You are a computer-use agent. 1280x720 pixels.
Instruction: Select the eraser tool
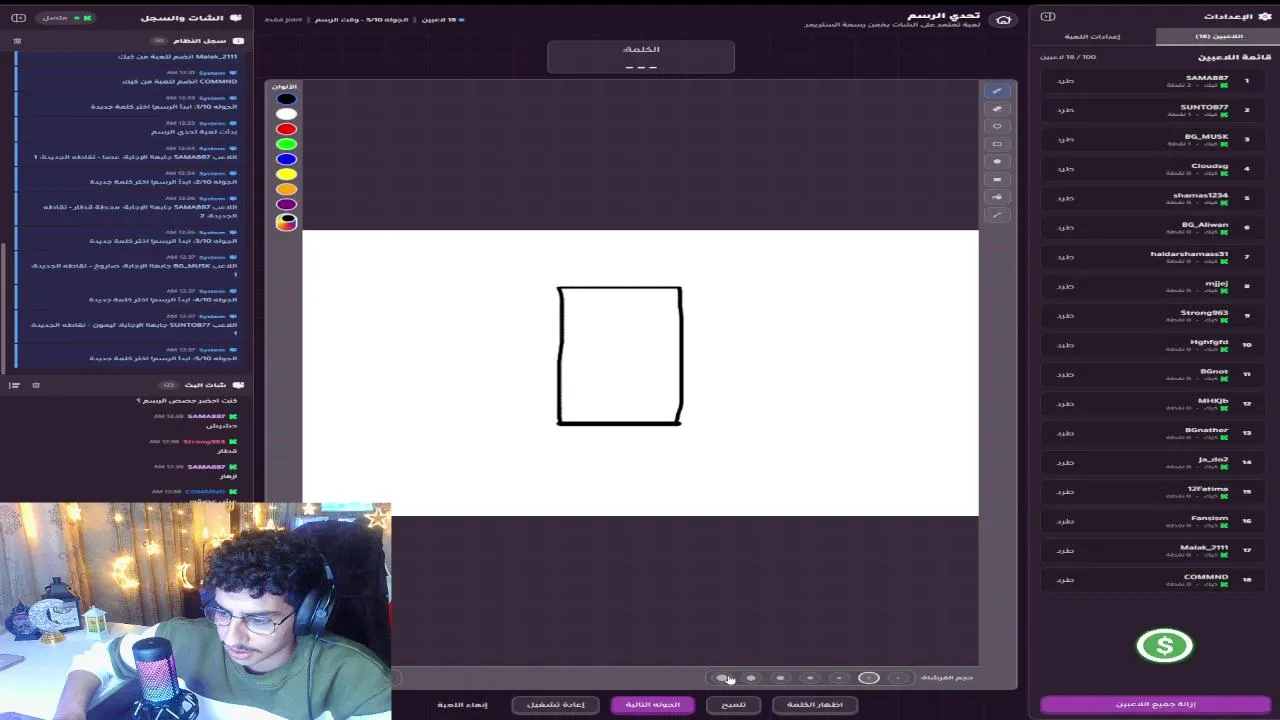[x=997, y=109]
